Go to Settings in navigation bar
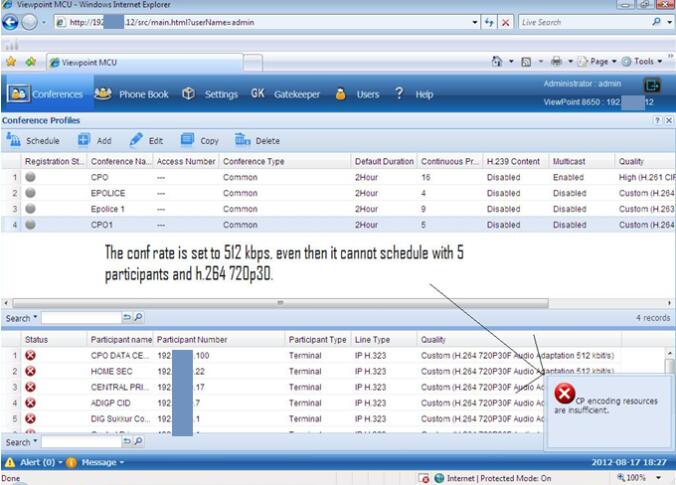This screenshot has height=485, width=676. [210, 94]
